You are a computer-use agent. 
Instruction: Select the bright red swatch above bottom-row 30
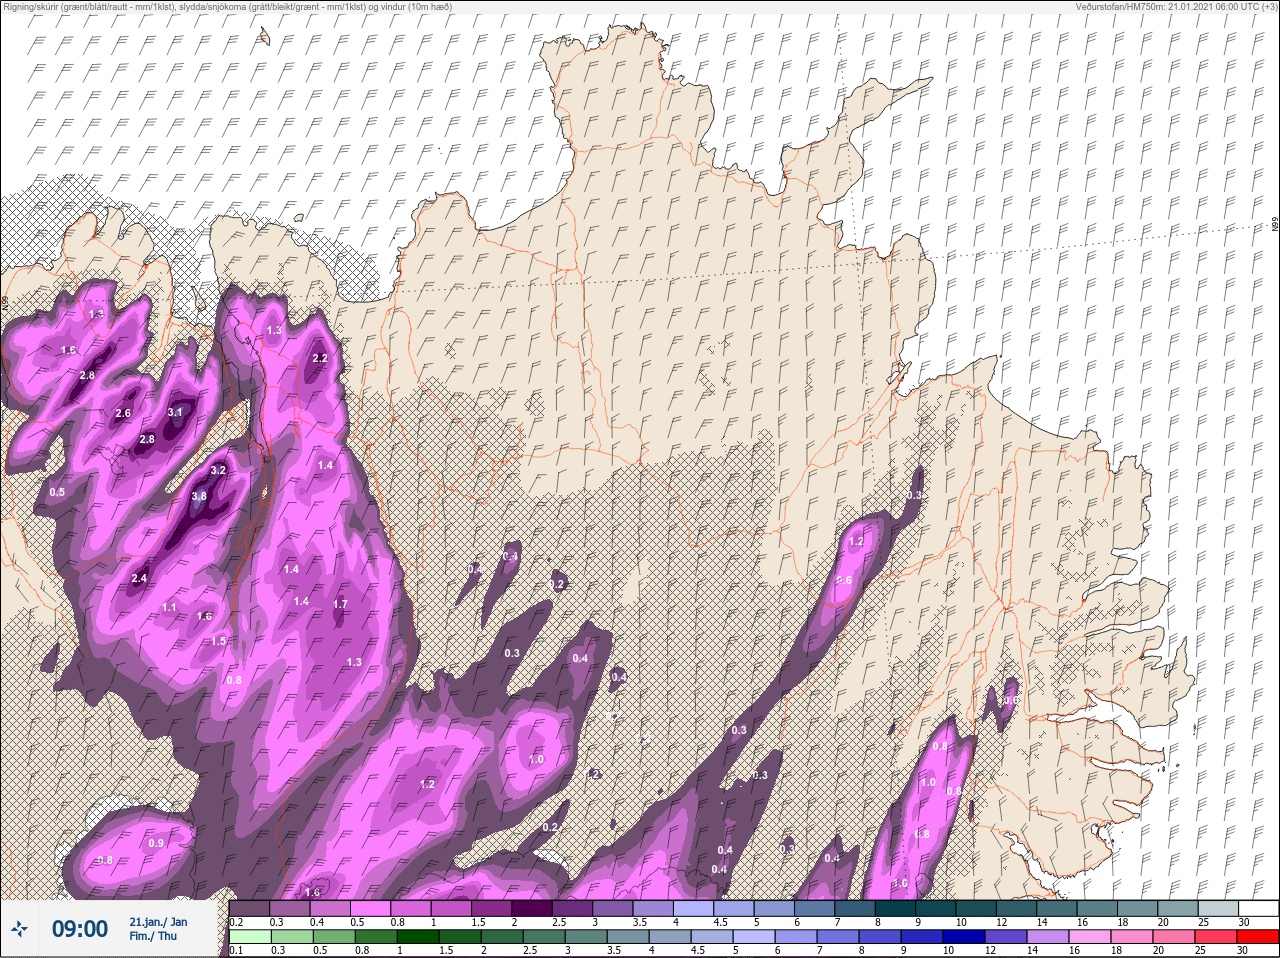coord(1257,937)
